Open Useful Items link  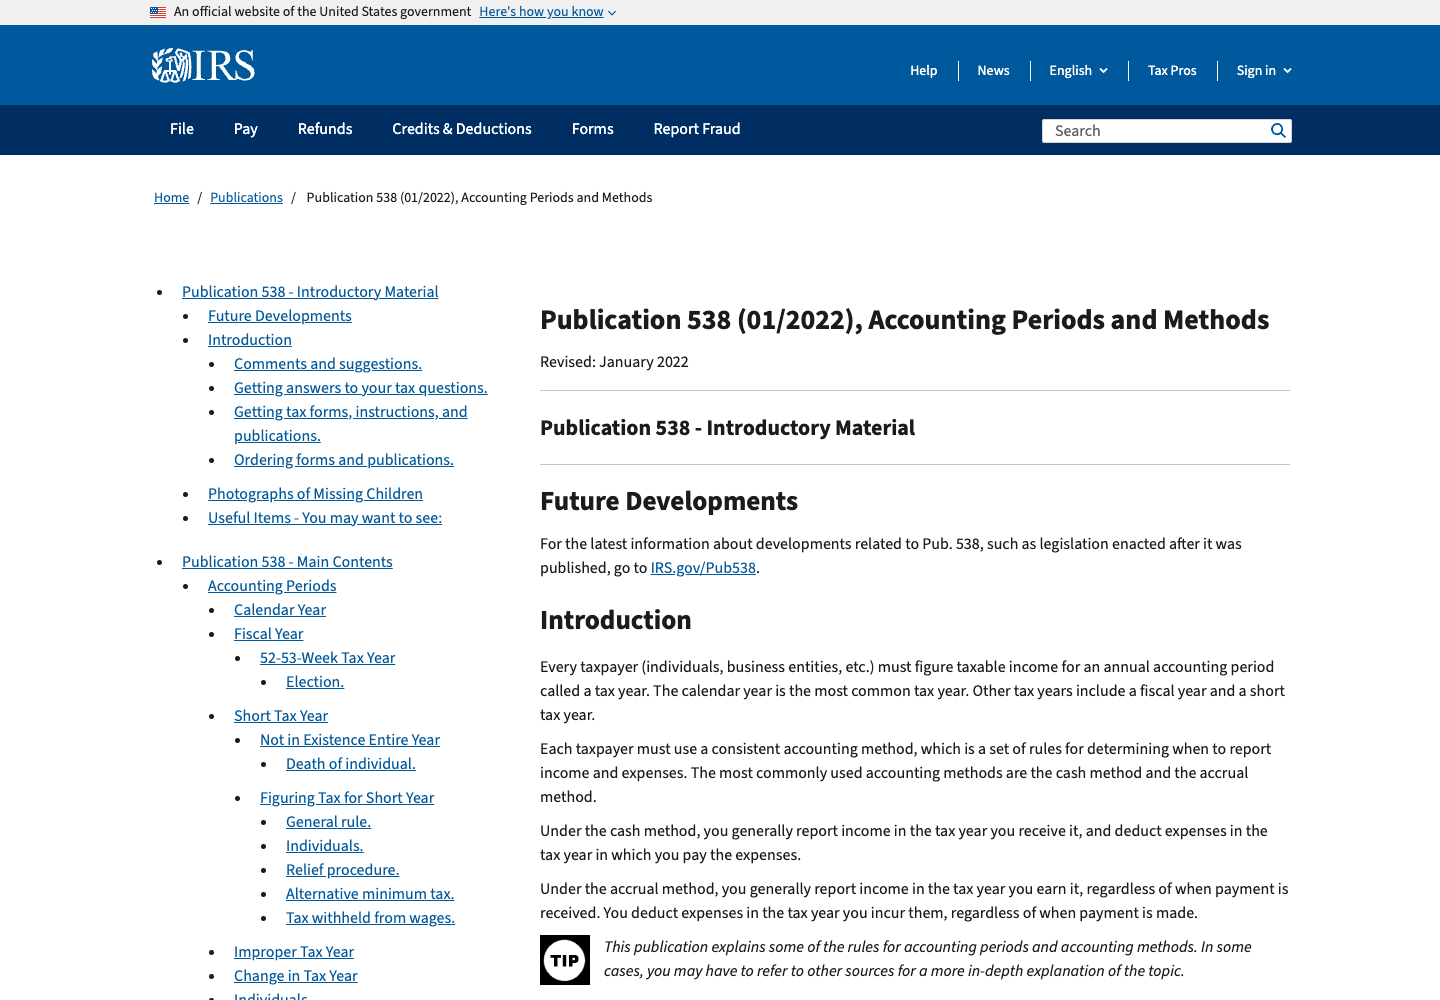coord(325,518)
